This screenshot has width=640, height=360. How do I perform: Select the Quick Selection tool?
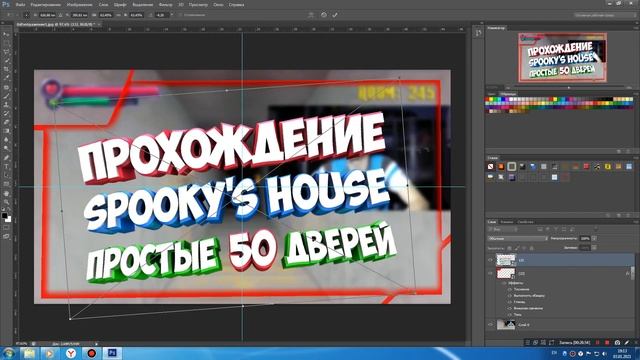6,61
